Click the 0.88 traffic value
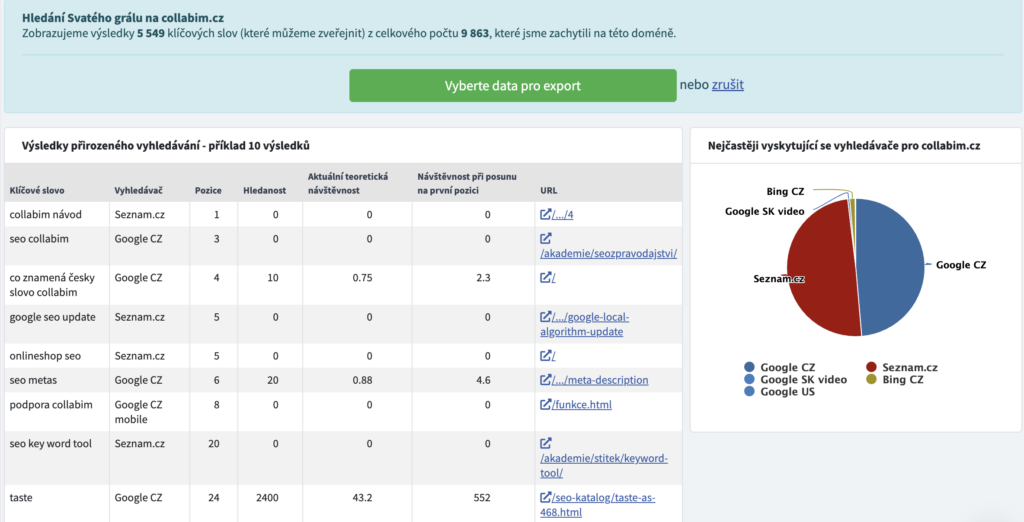The height and width of the screenshot is (522, 1024). click(x=362, y=380)
